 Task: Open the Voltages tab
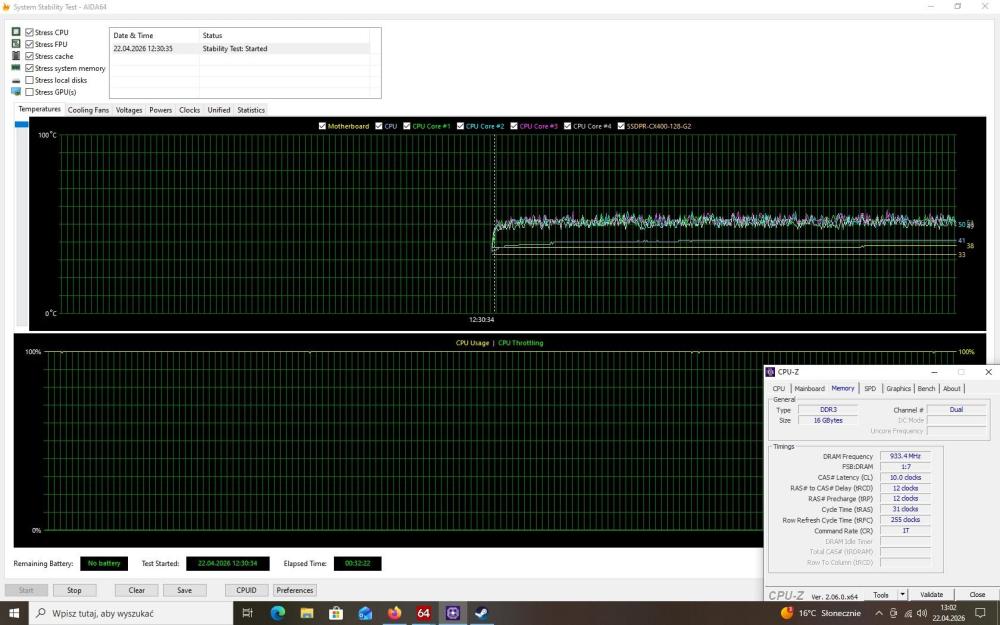coord(129,110)
